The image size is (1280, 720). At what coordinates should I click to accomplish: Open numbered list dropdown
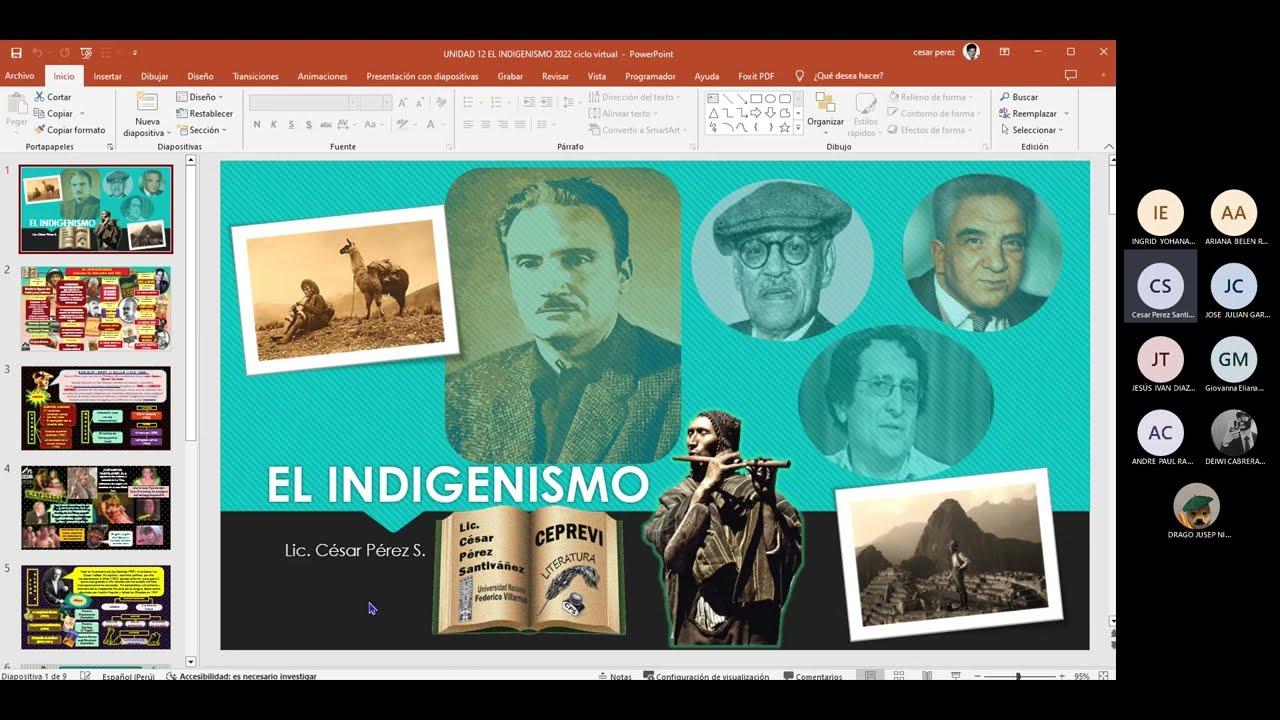click(509, 102)
